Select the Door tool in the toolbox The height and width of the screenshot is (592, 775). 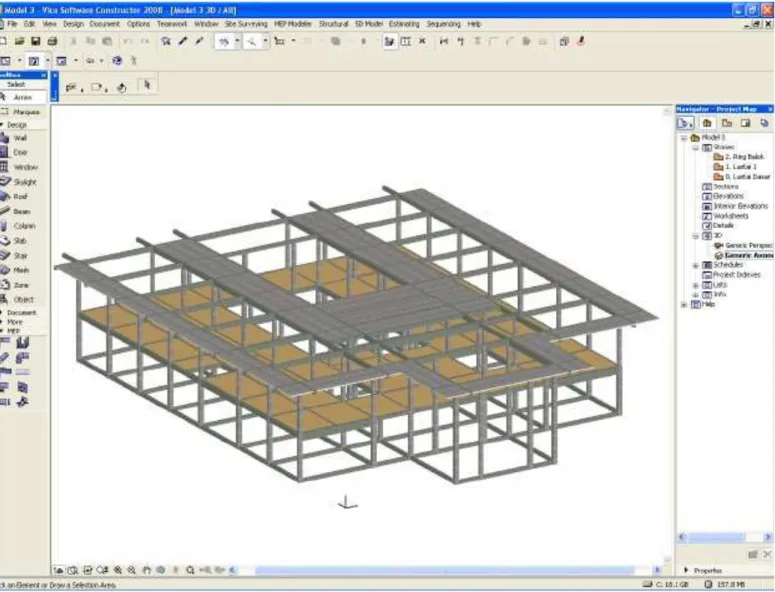(x=20, y=153)
